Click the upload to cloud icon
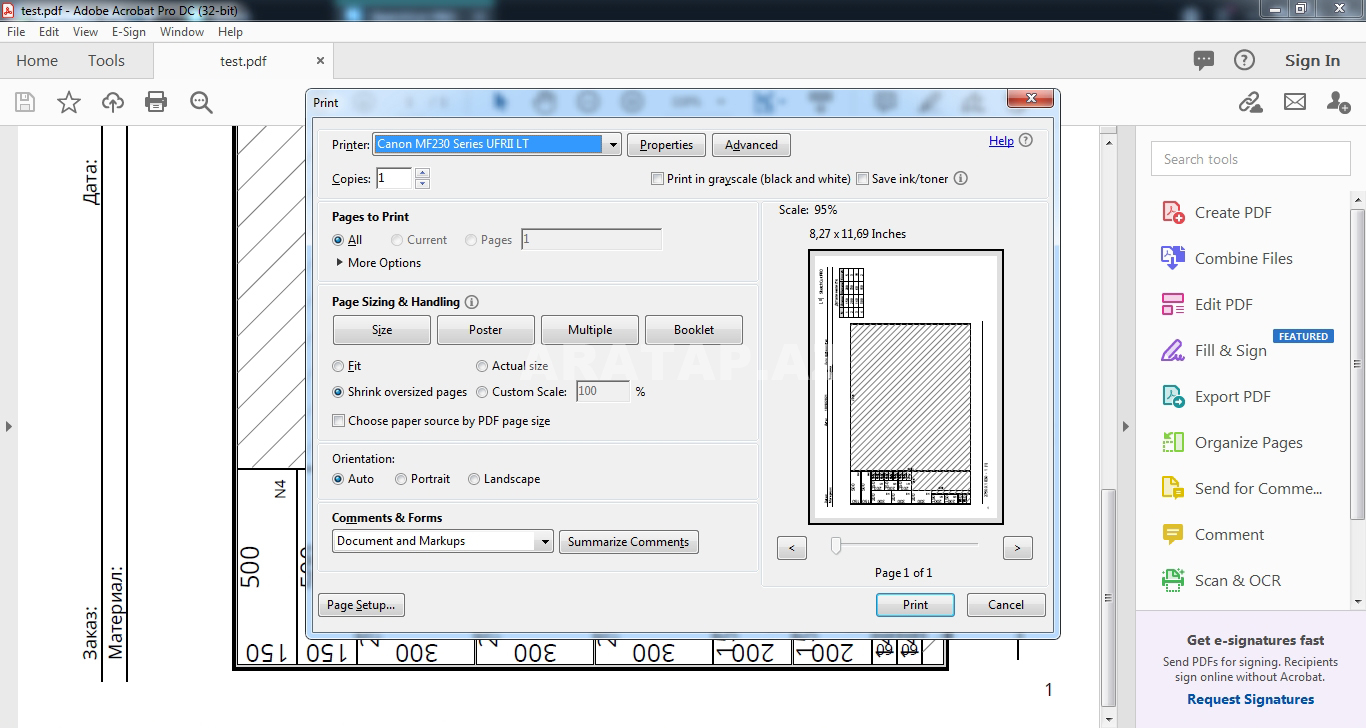Viewport: 1366px width, 728px height. click(x=113, y=102)
